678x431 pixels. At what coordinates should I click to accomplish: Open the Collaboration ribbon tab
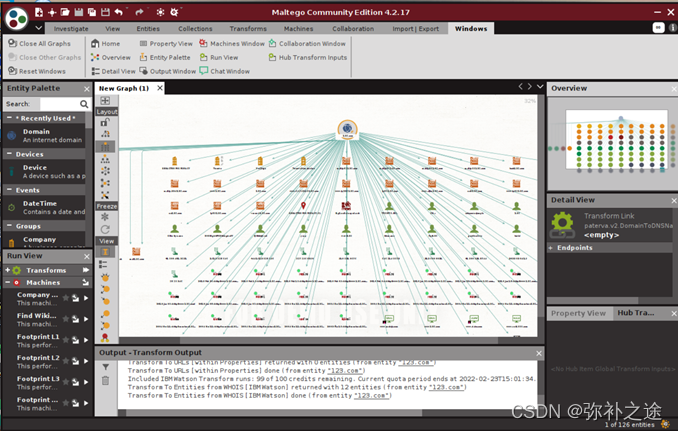353,29
